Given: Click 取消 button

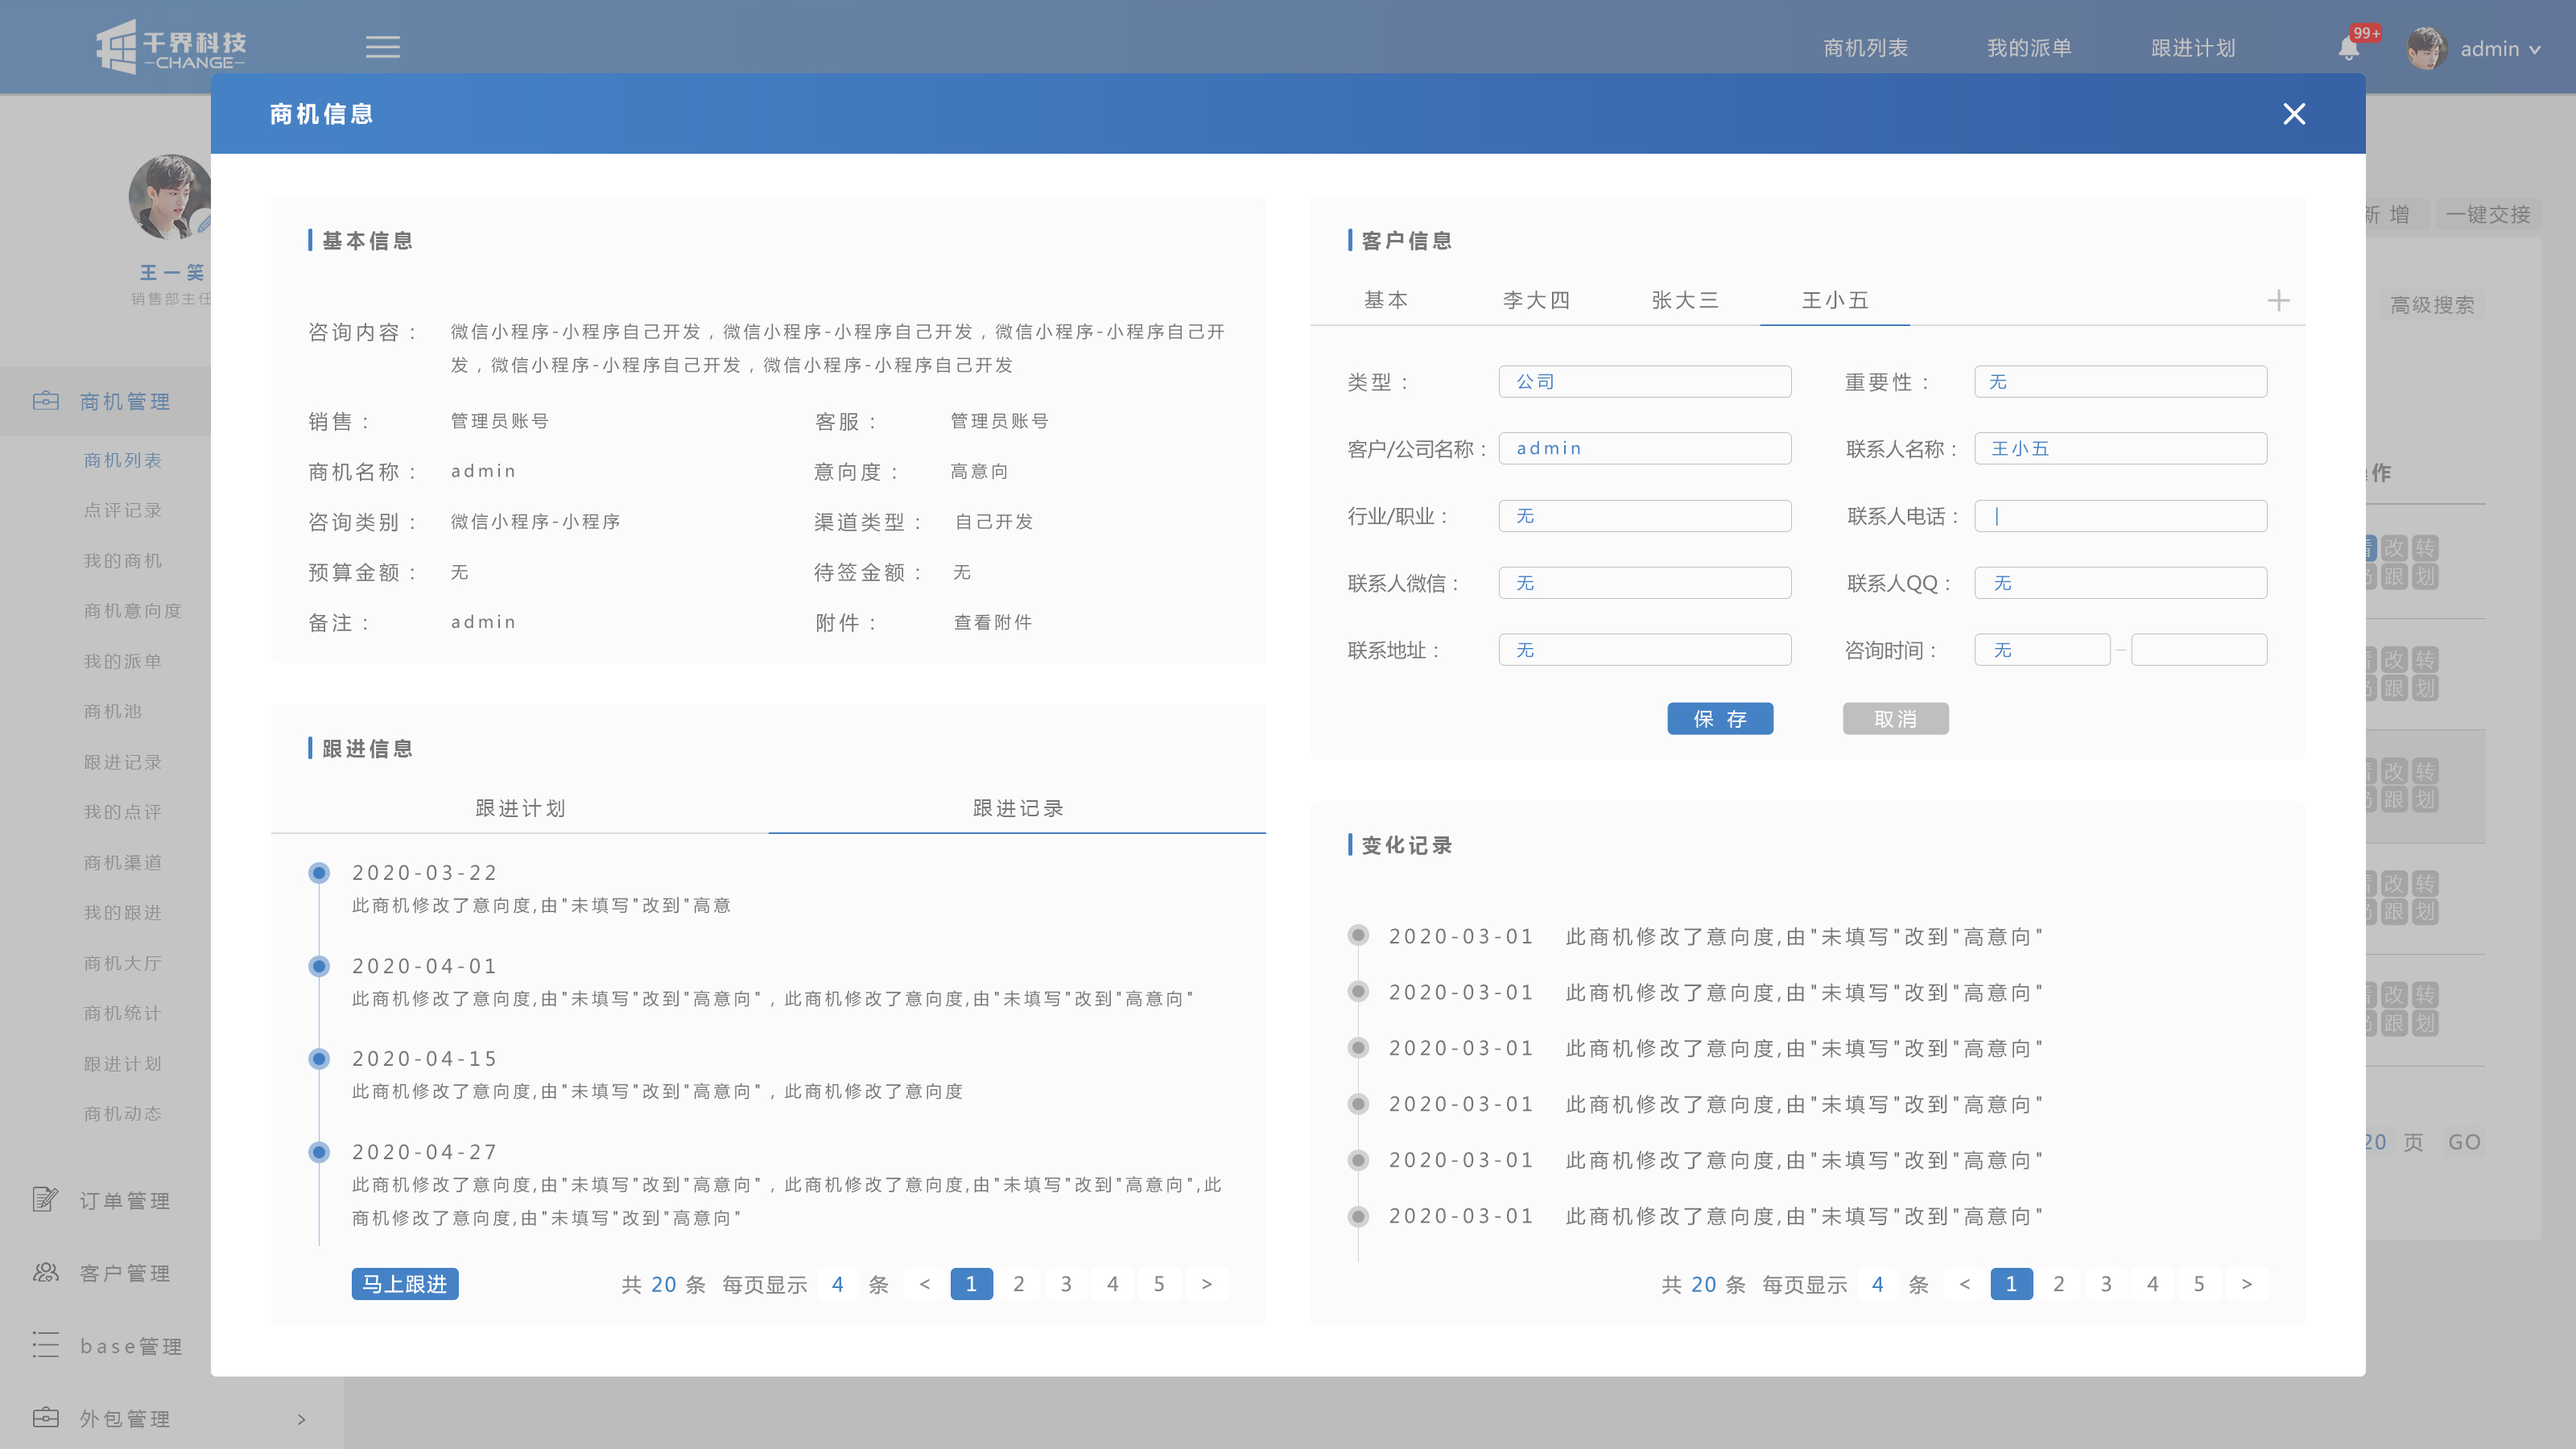Looking at the screenshot, I should click(x=1895, y=718).
